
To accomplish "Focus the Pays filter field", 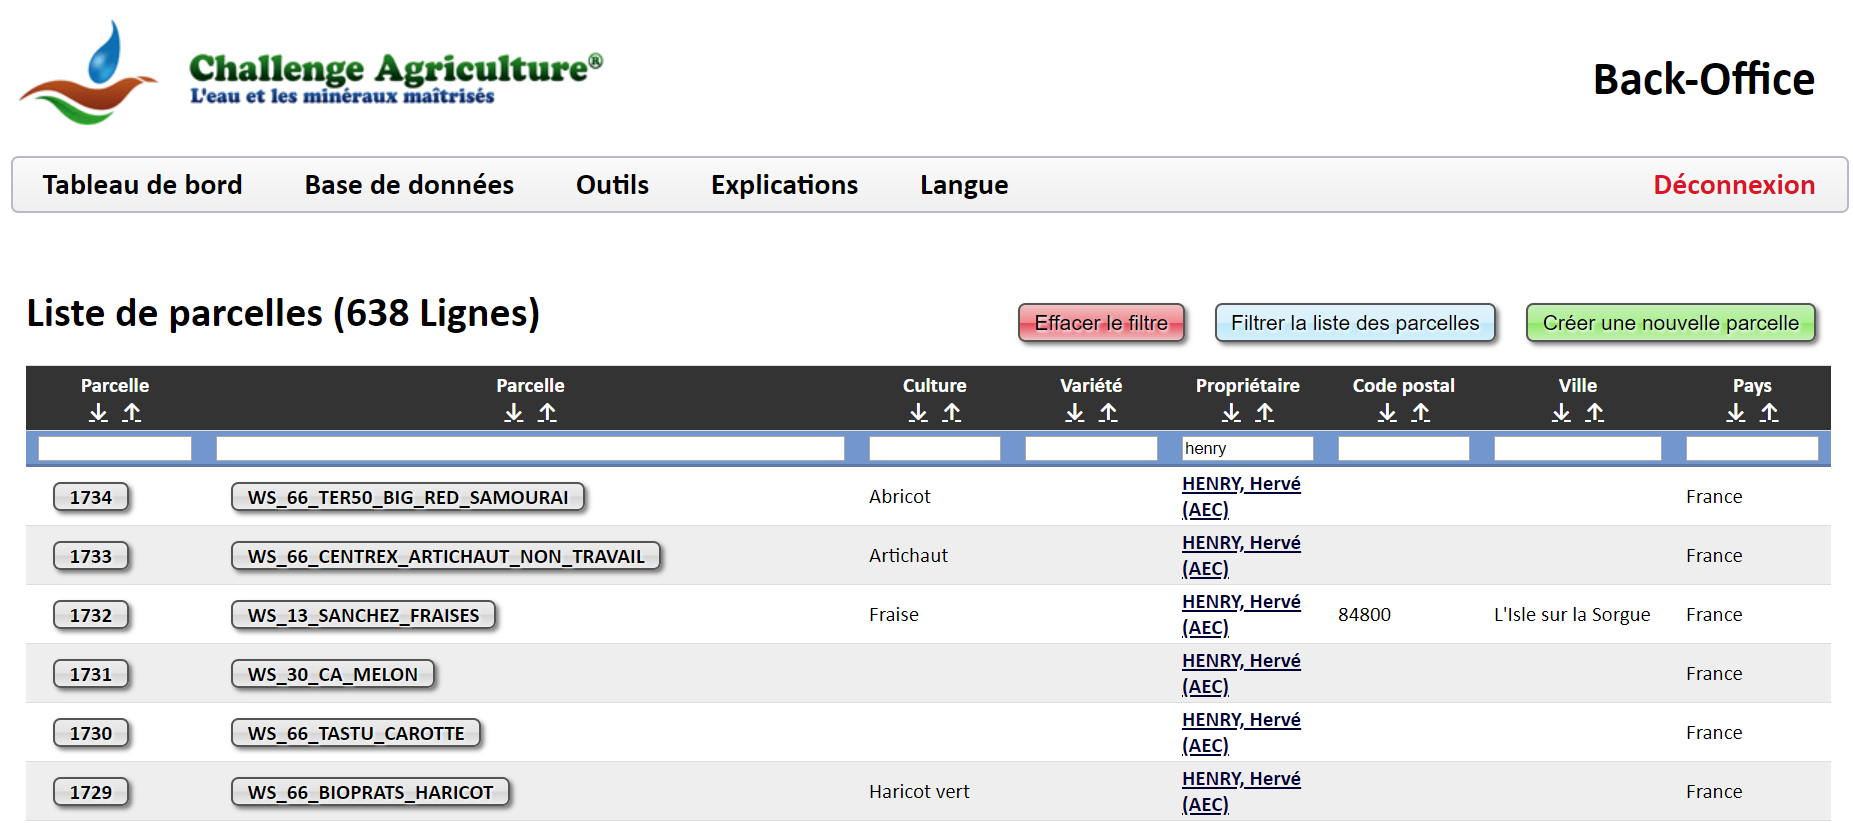I will [1752, 448].
